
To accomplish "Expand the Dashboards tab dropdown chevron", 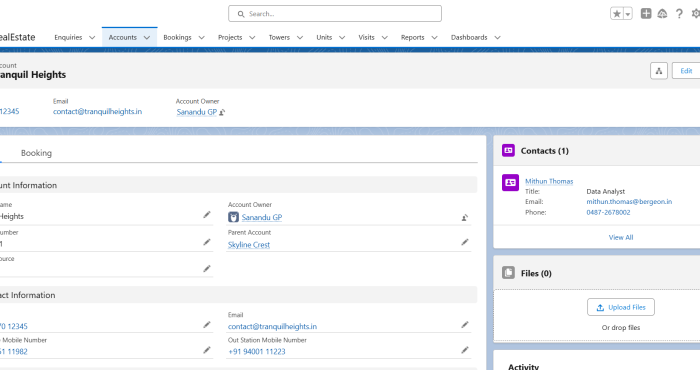I will 497,37.
